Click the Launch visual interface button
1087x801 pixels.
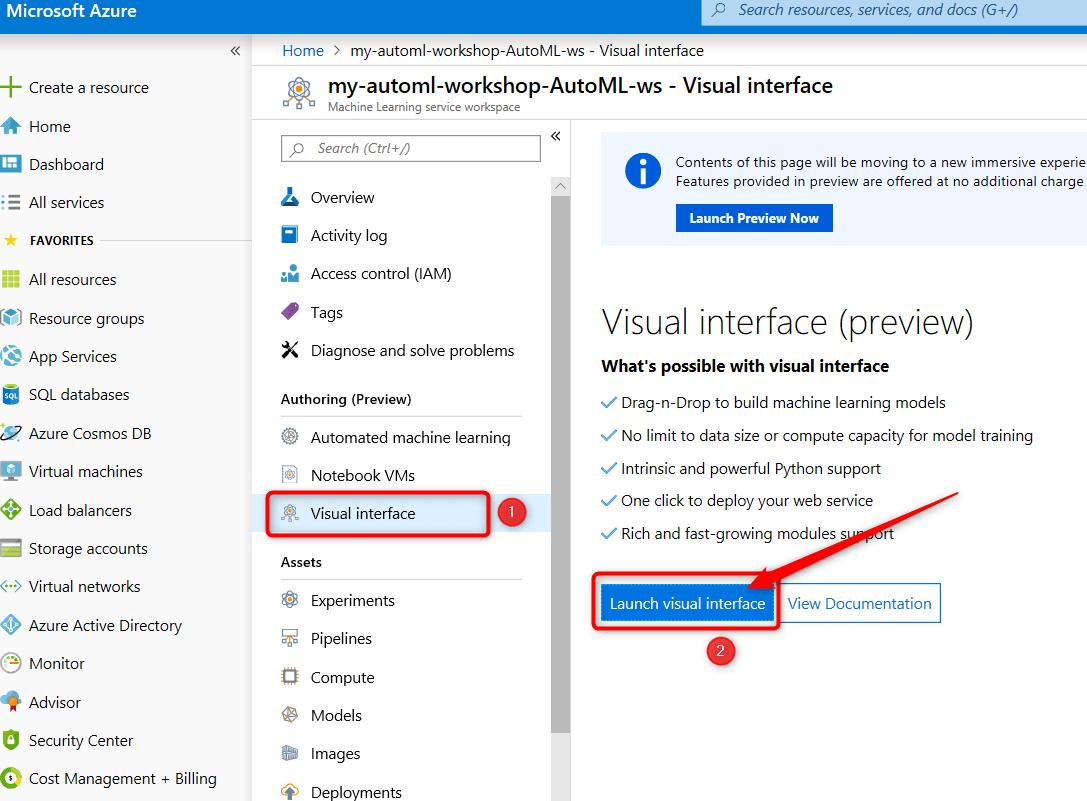(x=687, y=603)
